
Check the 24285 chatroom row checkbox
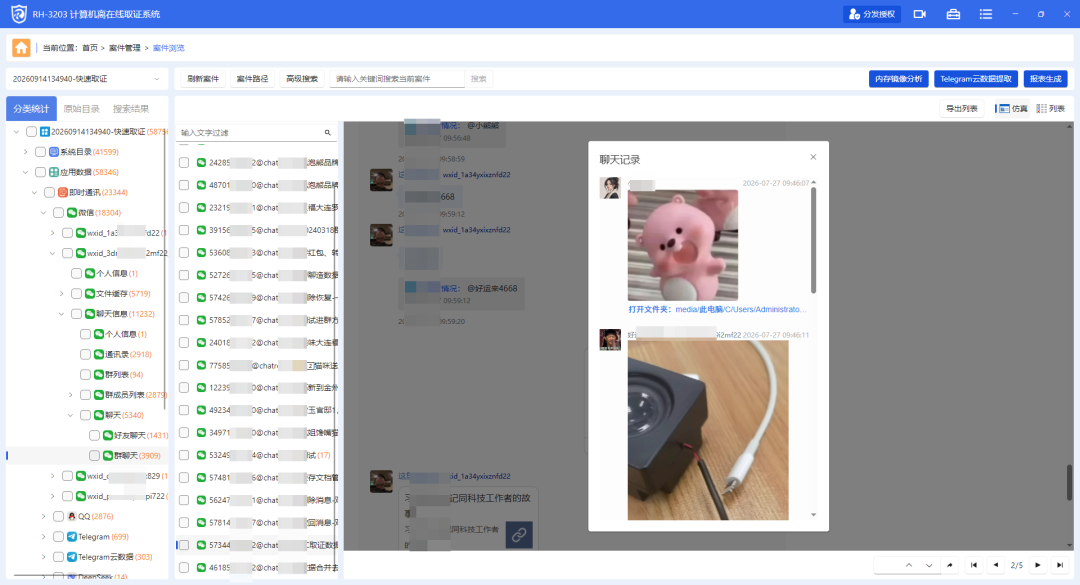click(184, 163)
